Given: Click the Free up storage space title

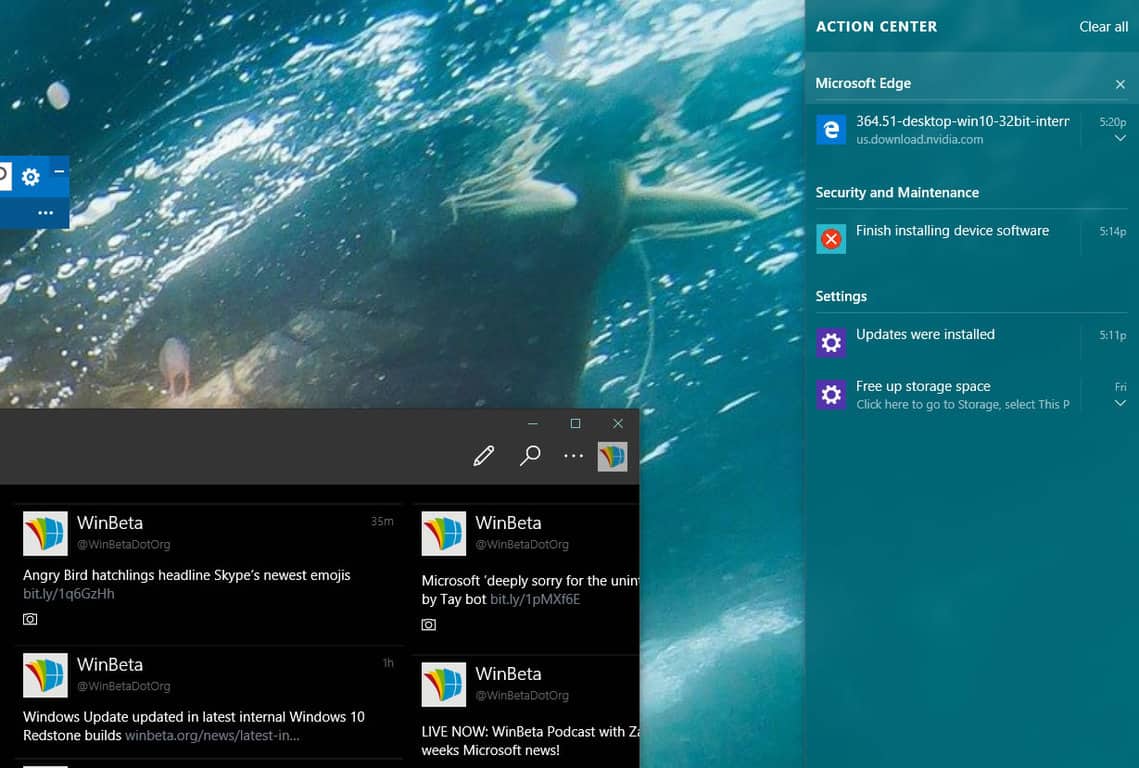Looking at the screenshot, I should click(923, 387).
